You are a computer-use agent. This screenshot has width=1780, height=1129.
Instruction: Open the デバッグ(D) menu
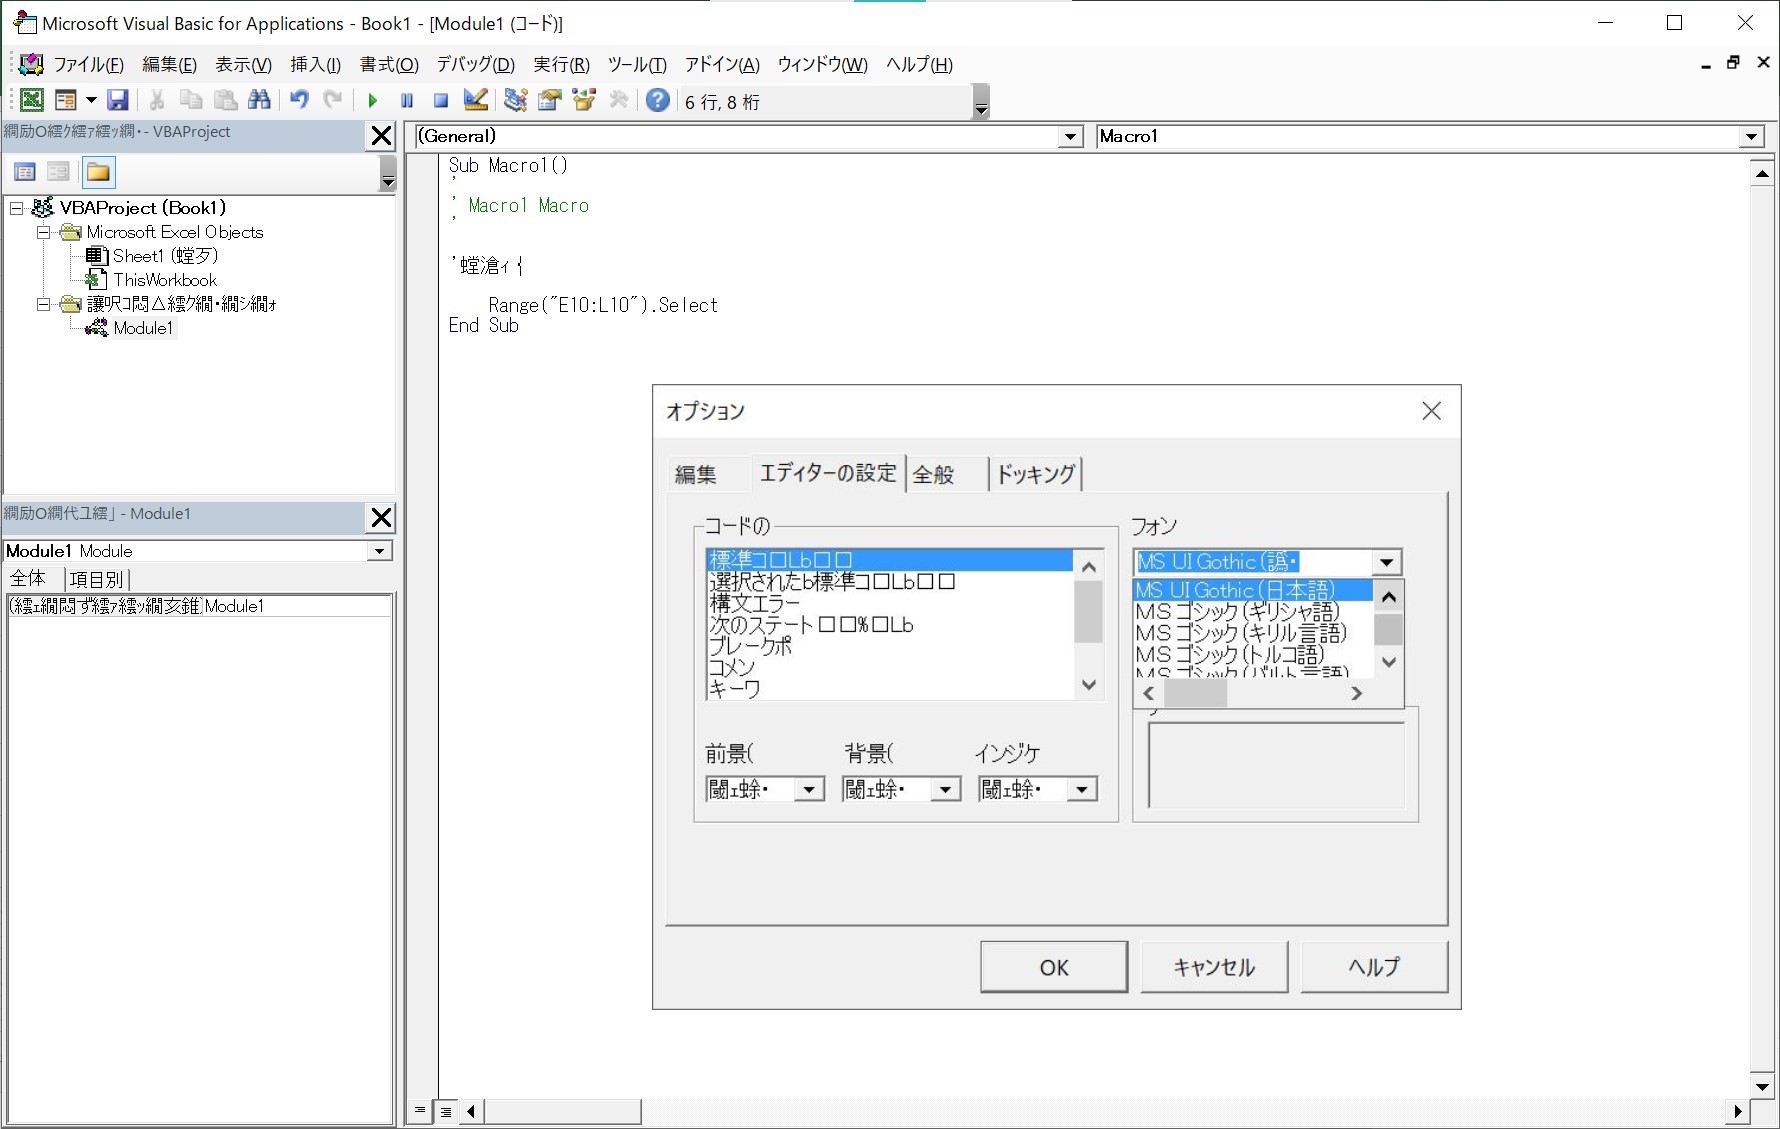pyautogui.click(x=475, y=65)
